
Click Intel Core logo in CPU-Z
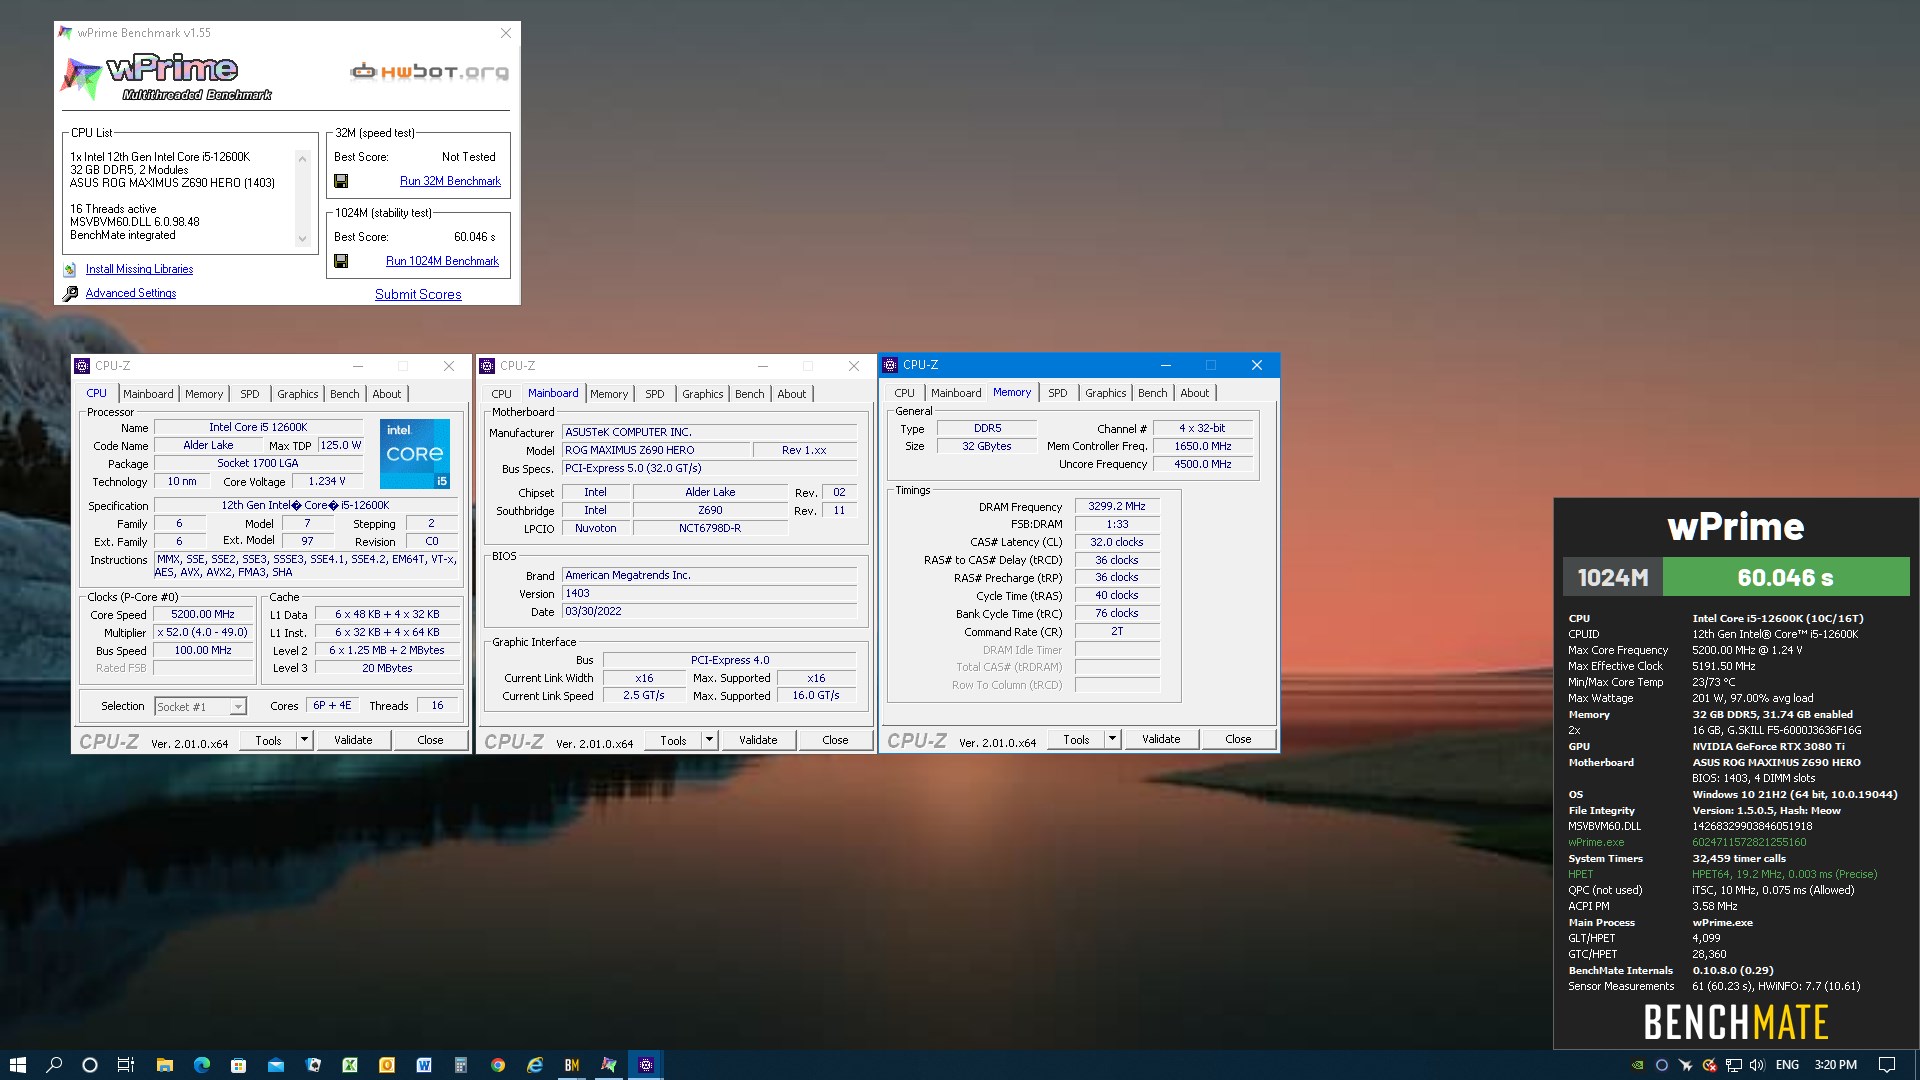415,454
